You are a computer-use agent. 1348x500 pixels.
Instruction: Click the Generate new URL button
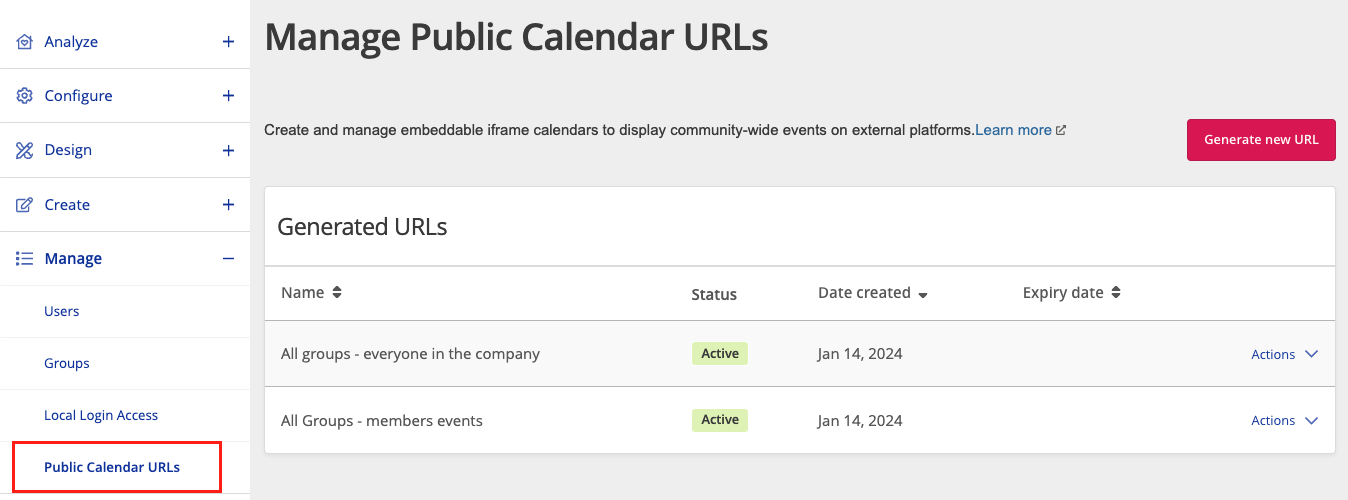pos(1261,140)
